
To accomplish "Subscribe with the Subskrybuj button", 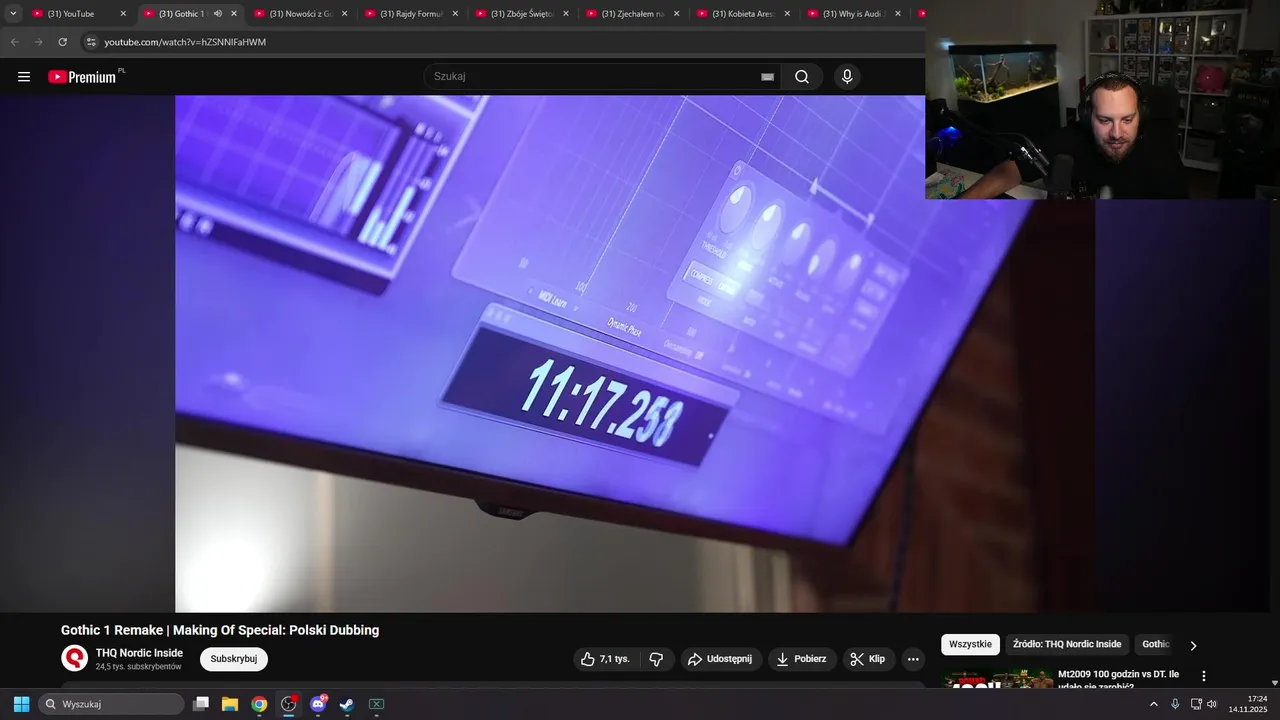I will tap(234, 659).
